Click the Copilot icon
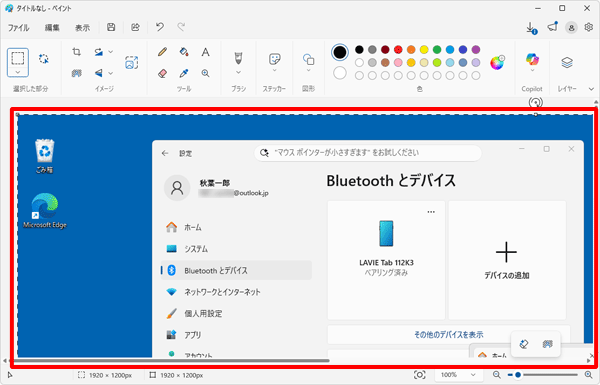The image size is (600, 385). pyautogui.click(x=532, y=59)
